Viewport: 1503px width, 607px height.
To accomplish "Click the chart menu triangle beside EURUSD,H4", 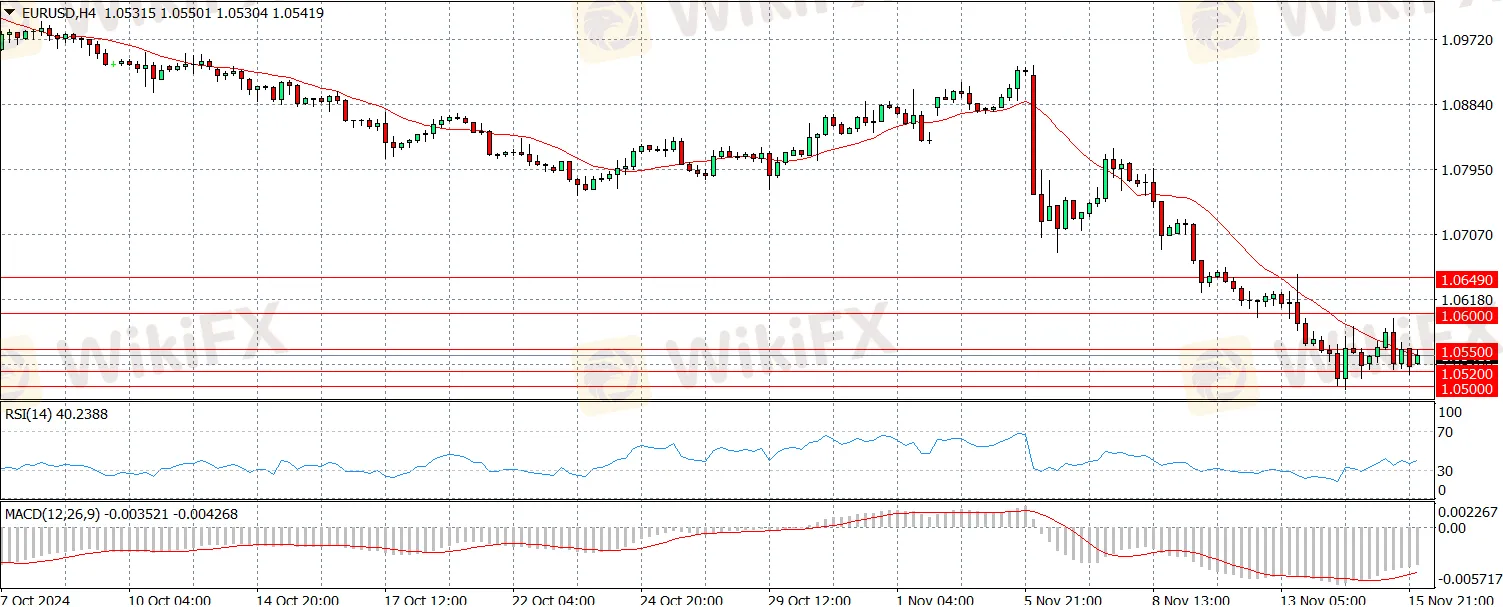I will (8, 14).
